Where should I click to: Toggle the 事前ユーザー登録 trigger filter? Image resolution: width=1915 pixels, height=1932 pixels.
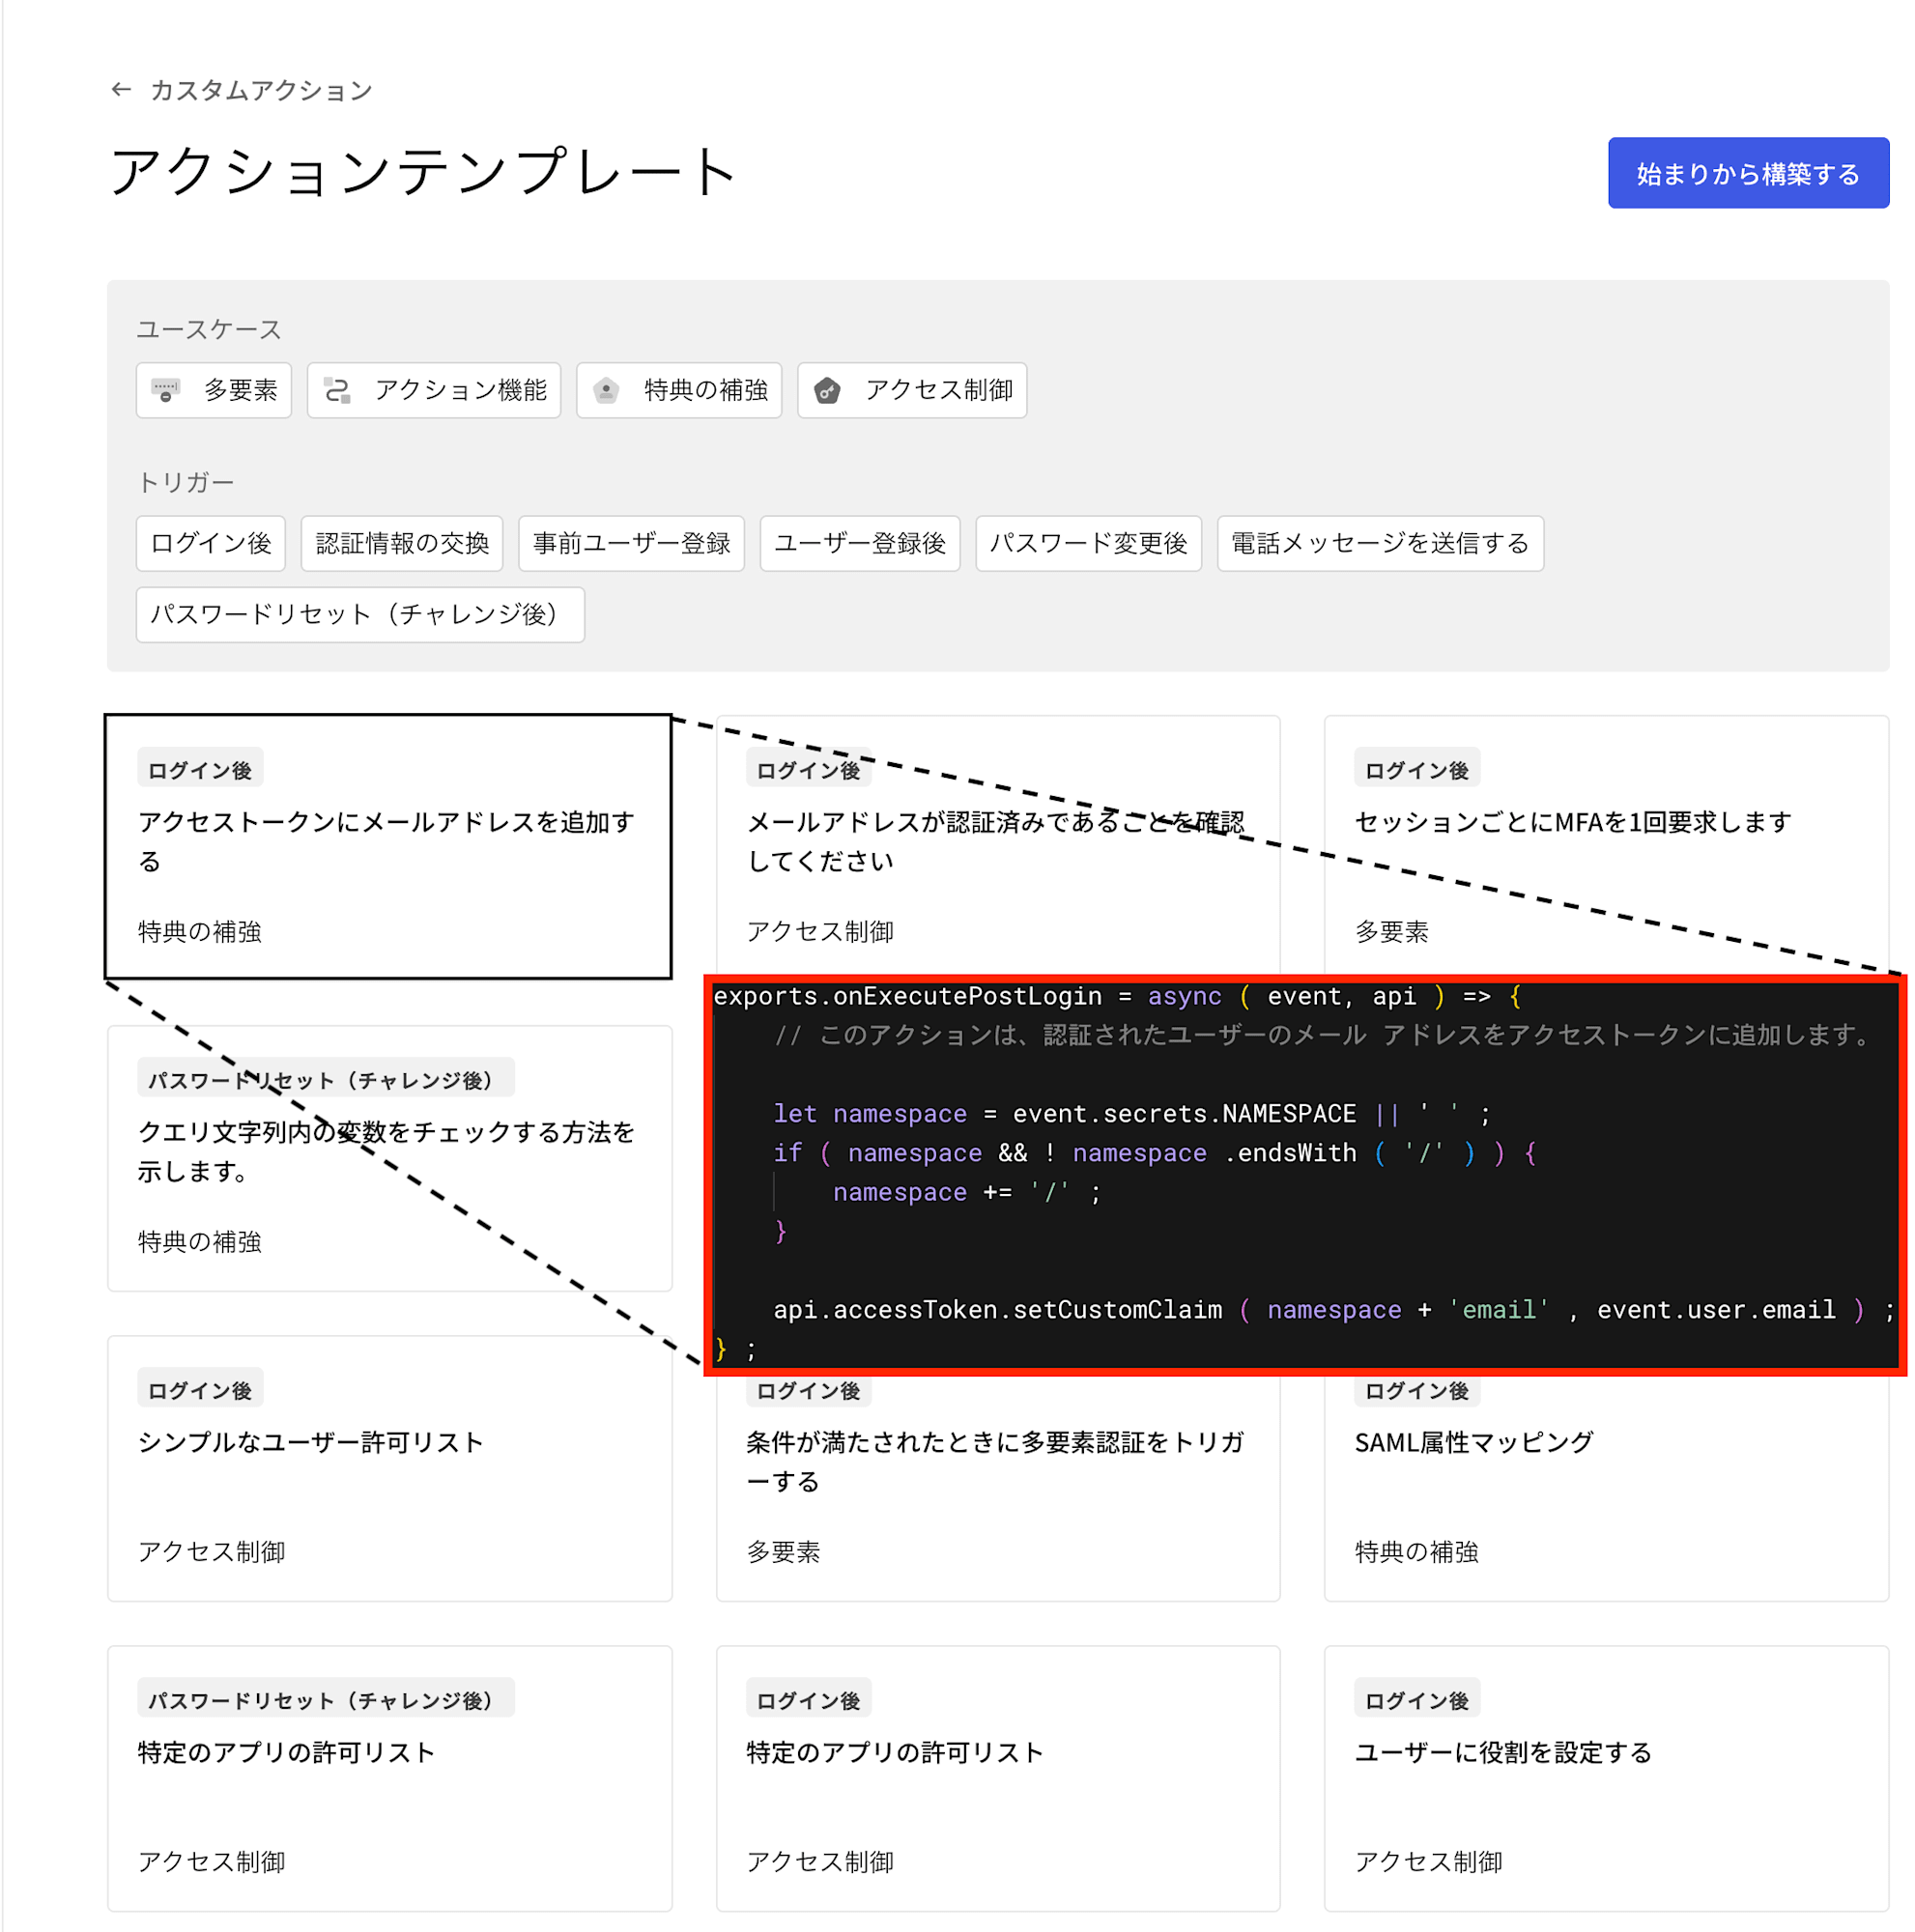click(x=631, y=543)
